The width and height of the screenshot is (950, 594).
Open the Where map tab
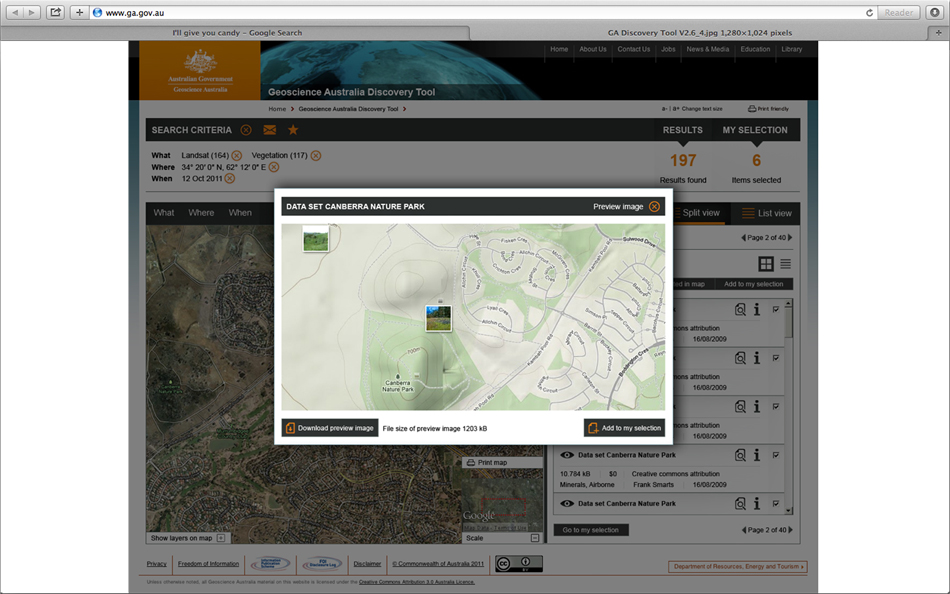point(201,213)
